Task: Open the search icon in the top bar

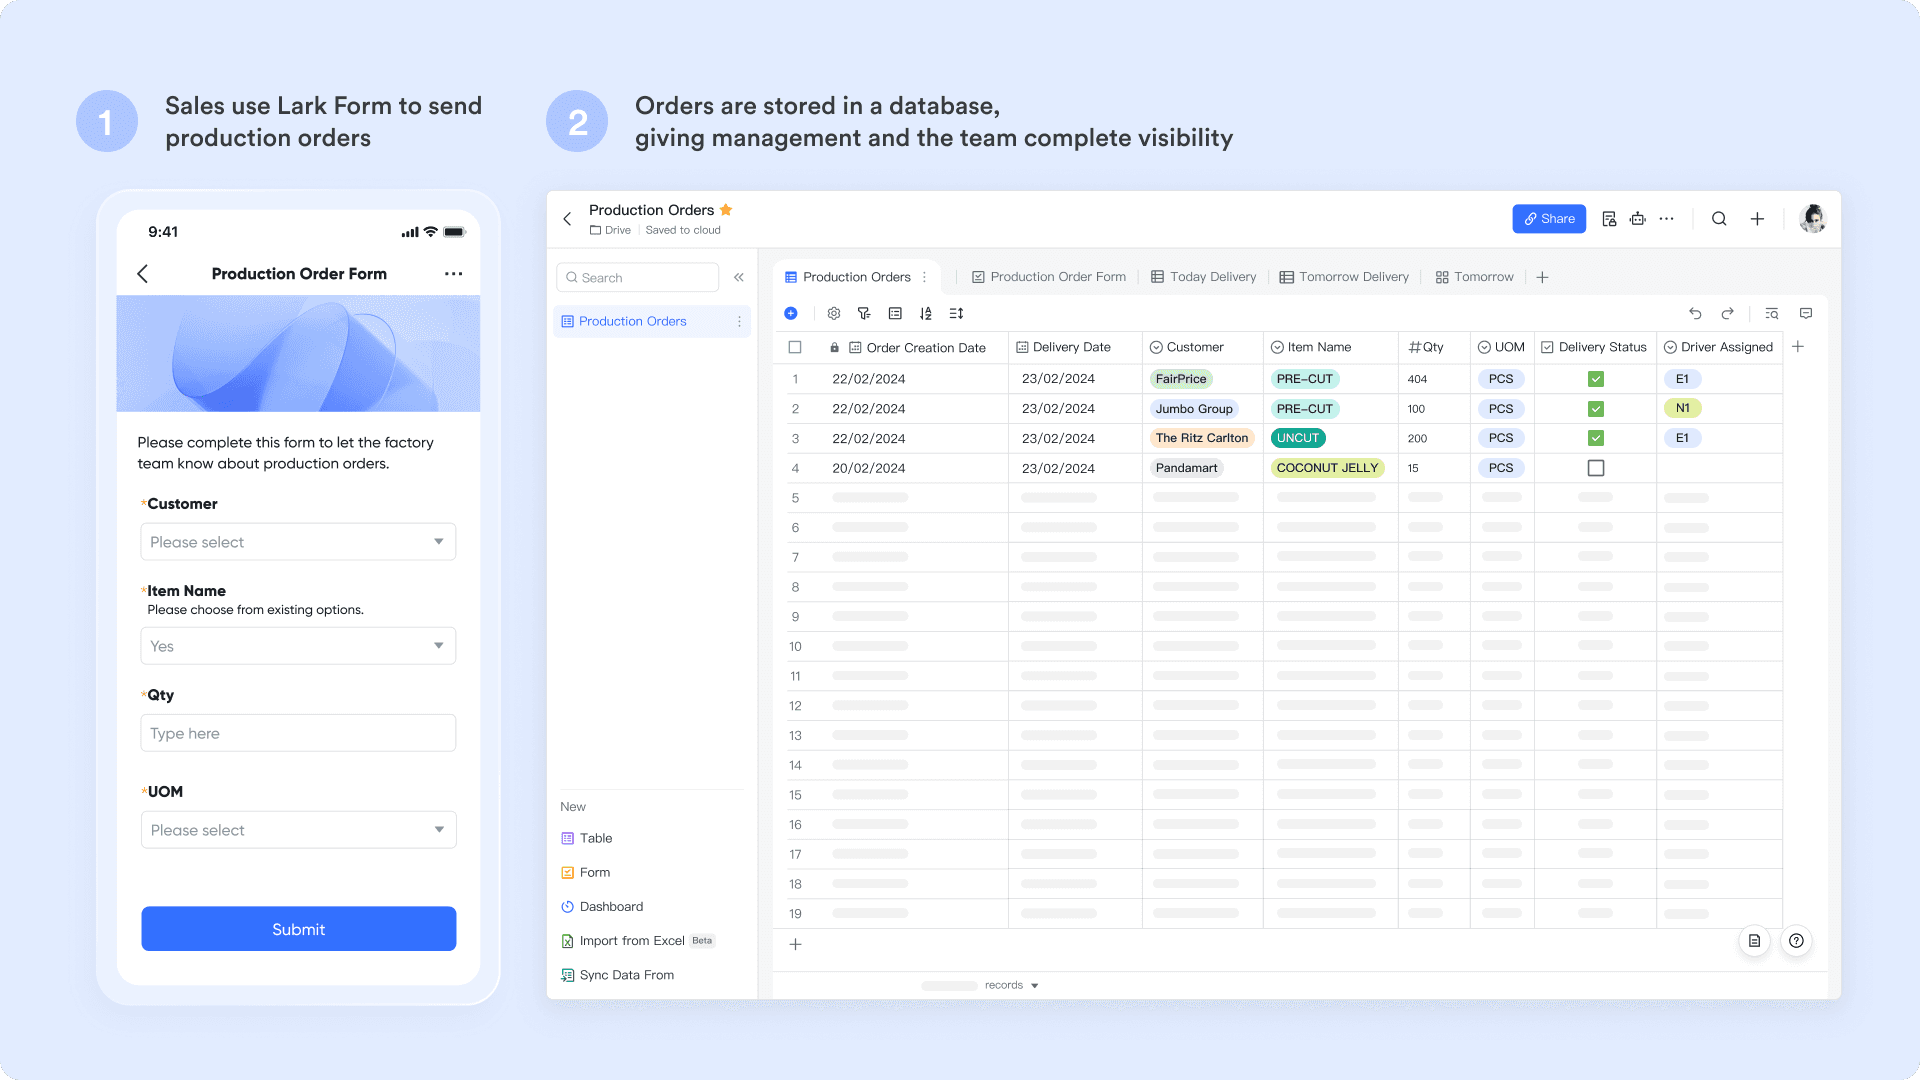Action: coord(1719,218)
